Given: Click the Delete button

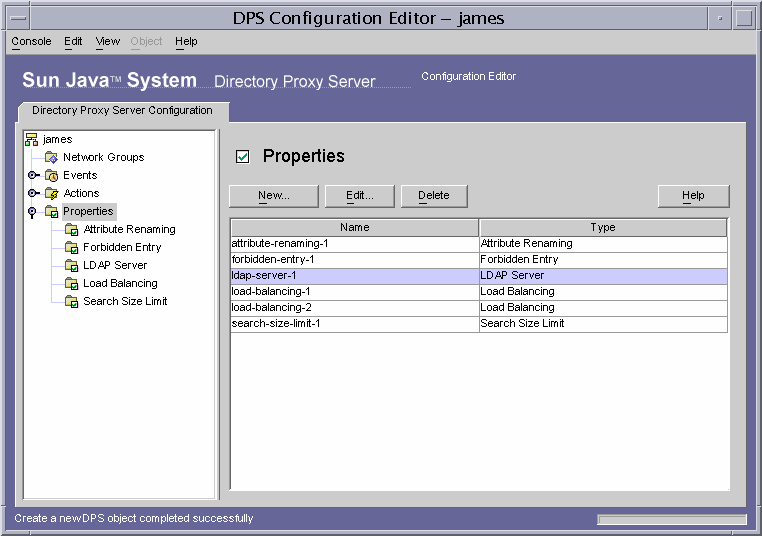Looking at the screenshot, I should tap(434, 196).
